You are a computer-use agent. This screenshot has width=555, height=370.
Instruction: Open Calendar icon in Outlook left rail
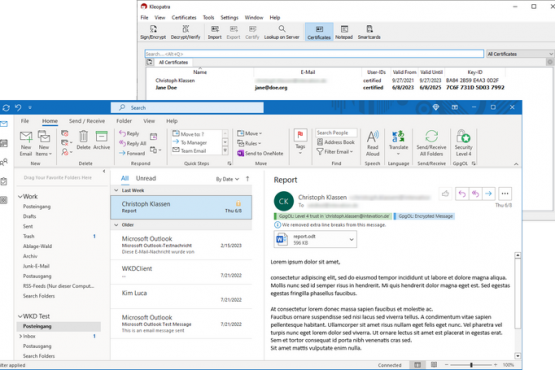(x=4, y=143)
